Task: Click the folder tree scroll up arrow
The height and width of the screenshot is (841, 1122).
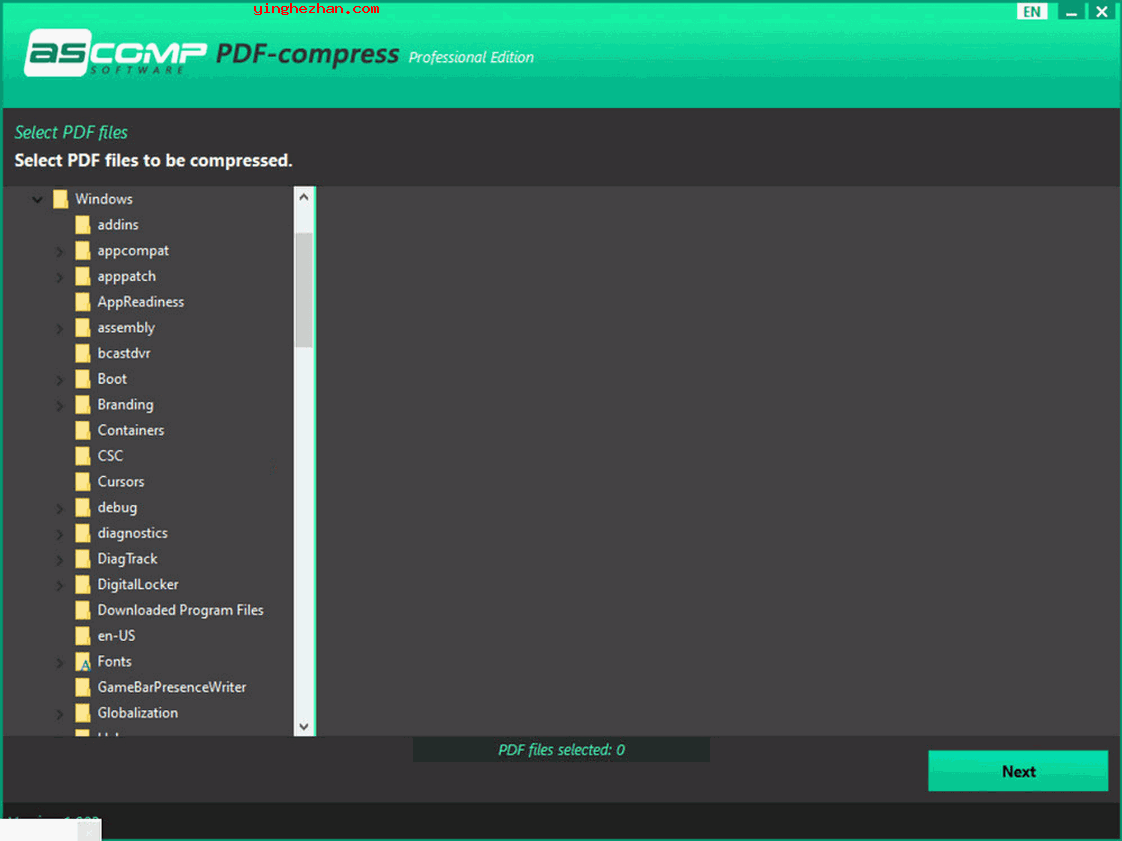Action: coord(303,197)
